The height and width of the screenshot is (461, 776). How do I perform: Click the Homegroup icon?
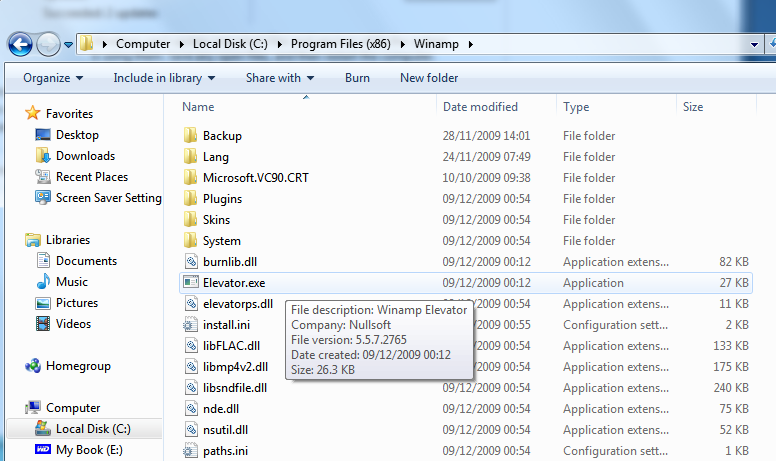tap(33, 366)
